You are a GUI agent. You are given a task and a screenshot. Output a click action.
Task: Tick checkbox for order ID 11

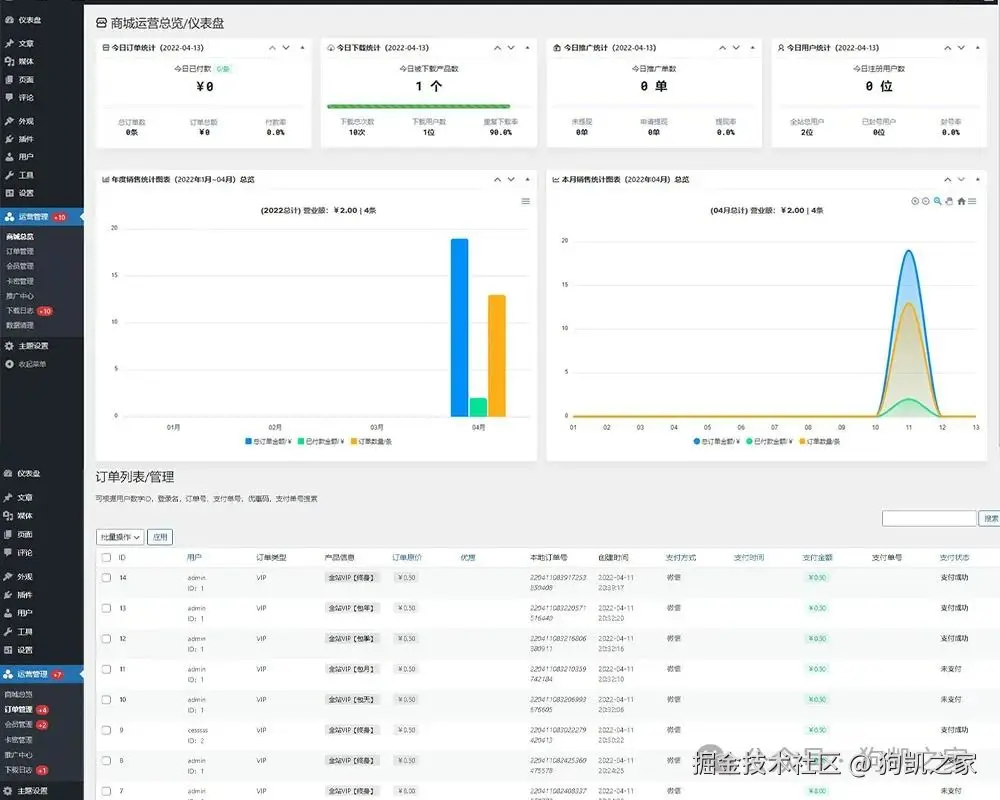coord(107,669)
